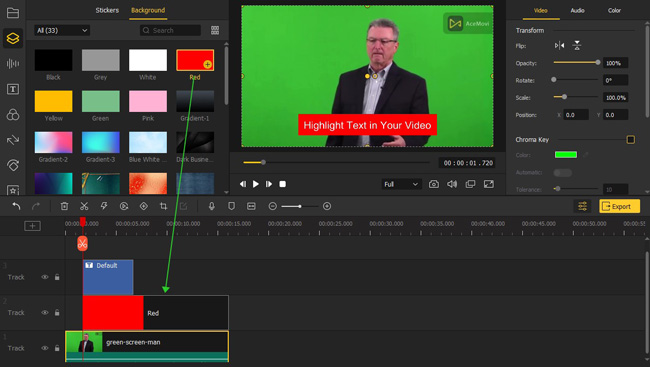
Task: Click the background Search field
Action: click(x=170, y=30)
